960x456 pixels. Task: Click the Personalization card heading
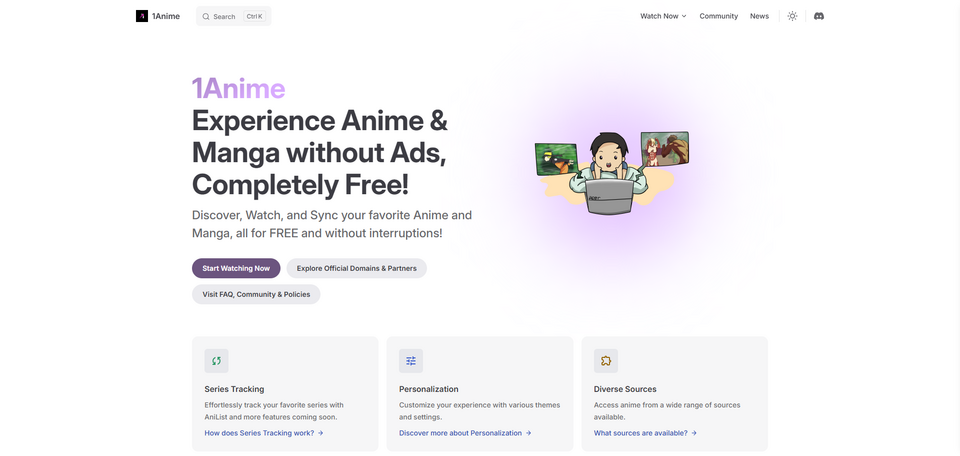point(429,389)
